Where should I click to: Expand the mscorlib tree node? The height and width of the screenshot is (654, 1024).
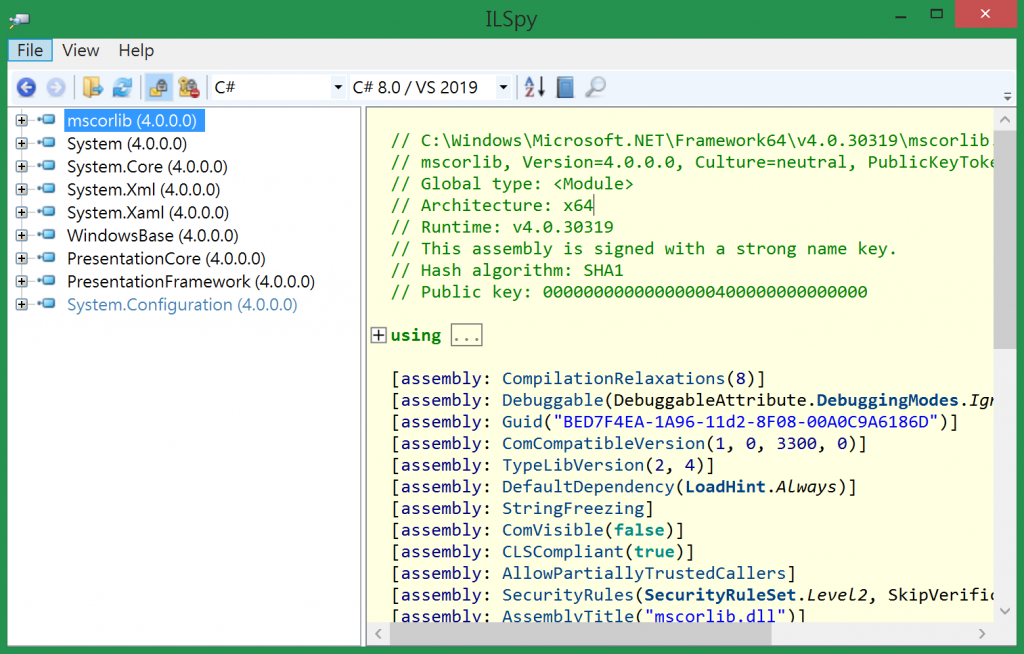tap(22, 120)
